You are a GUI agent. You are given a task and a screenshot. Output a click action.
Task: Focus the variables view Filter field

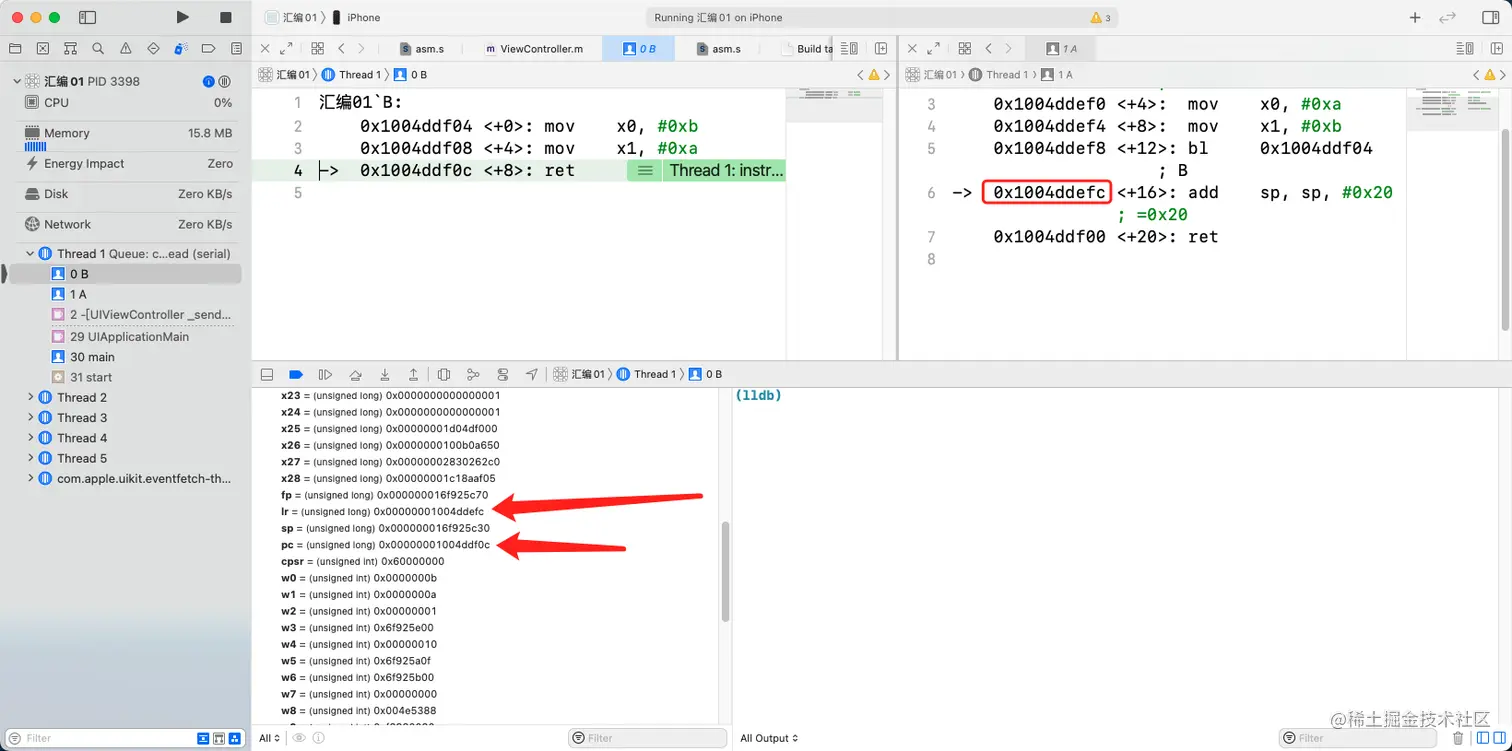point(647,738)
